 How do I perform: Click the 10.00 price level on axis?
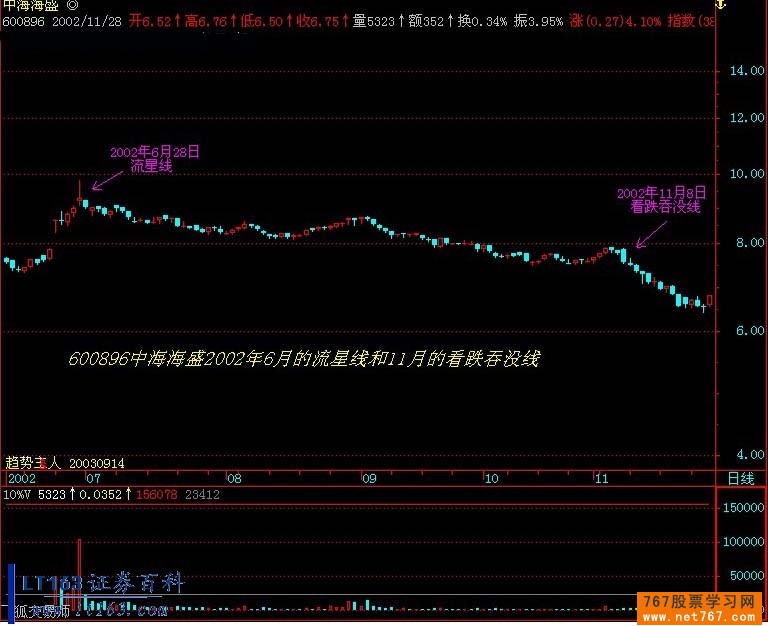(745, 174)
